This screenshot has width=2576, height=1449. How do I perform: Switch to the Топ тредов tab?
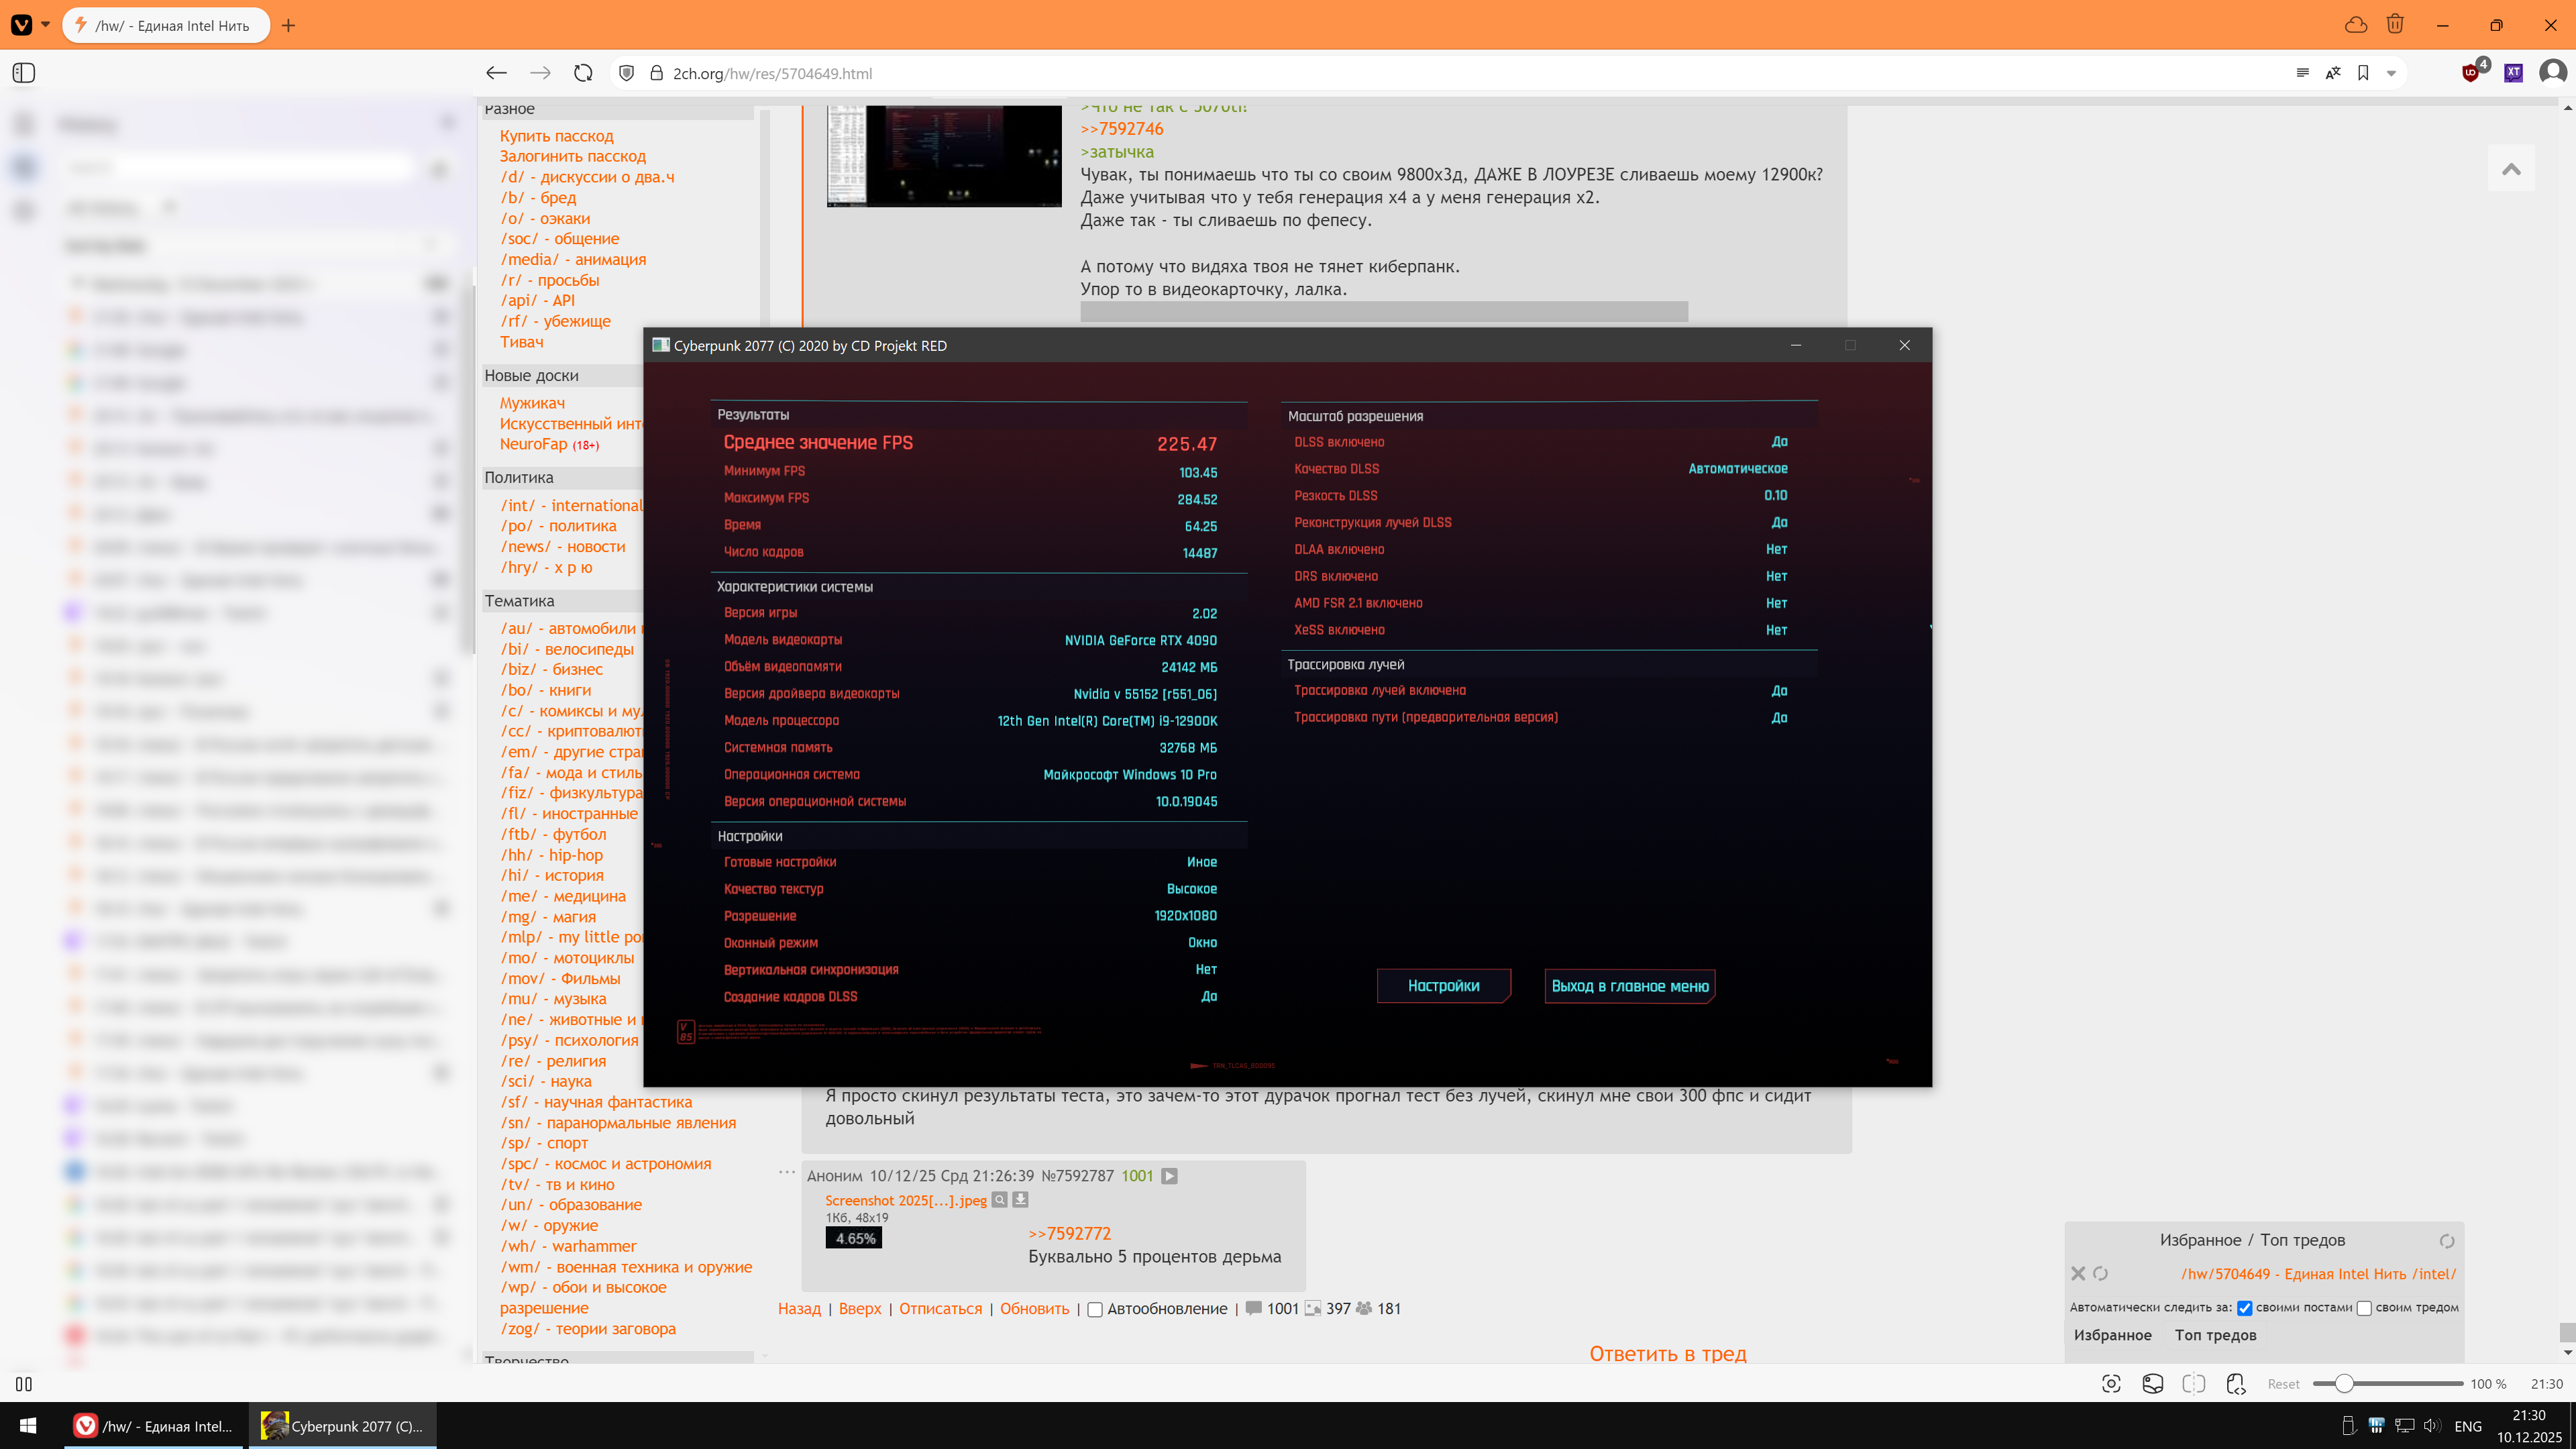click(2215, 1335)
